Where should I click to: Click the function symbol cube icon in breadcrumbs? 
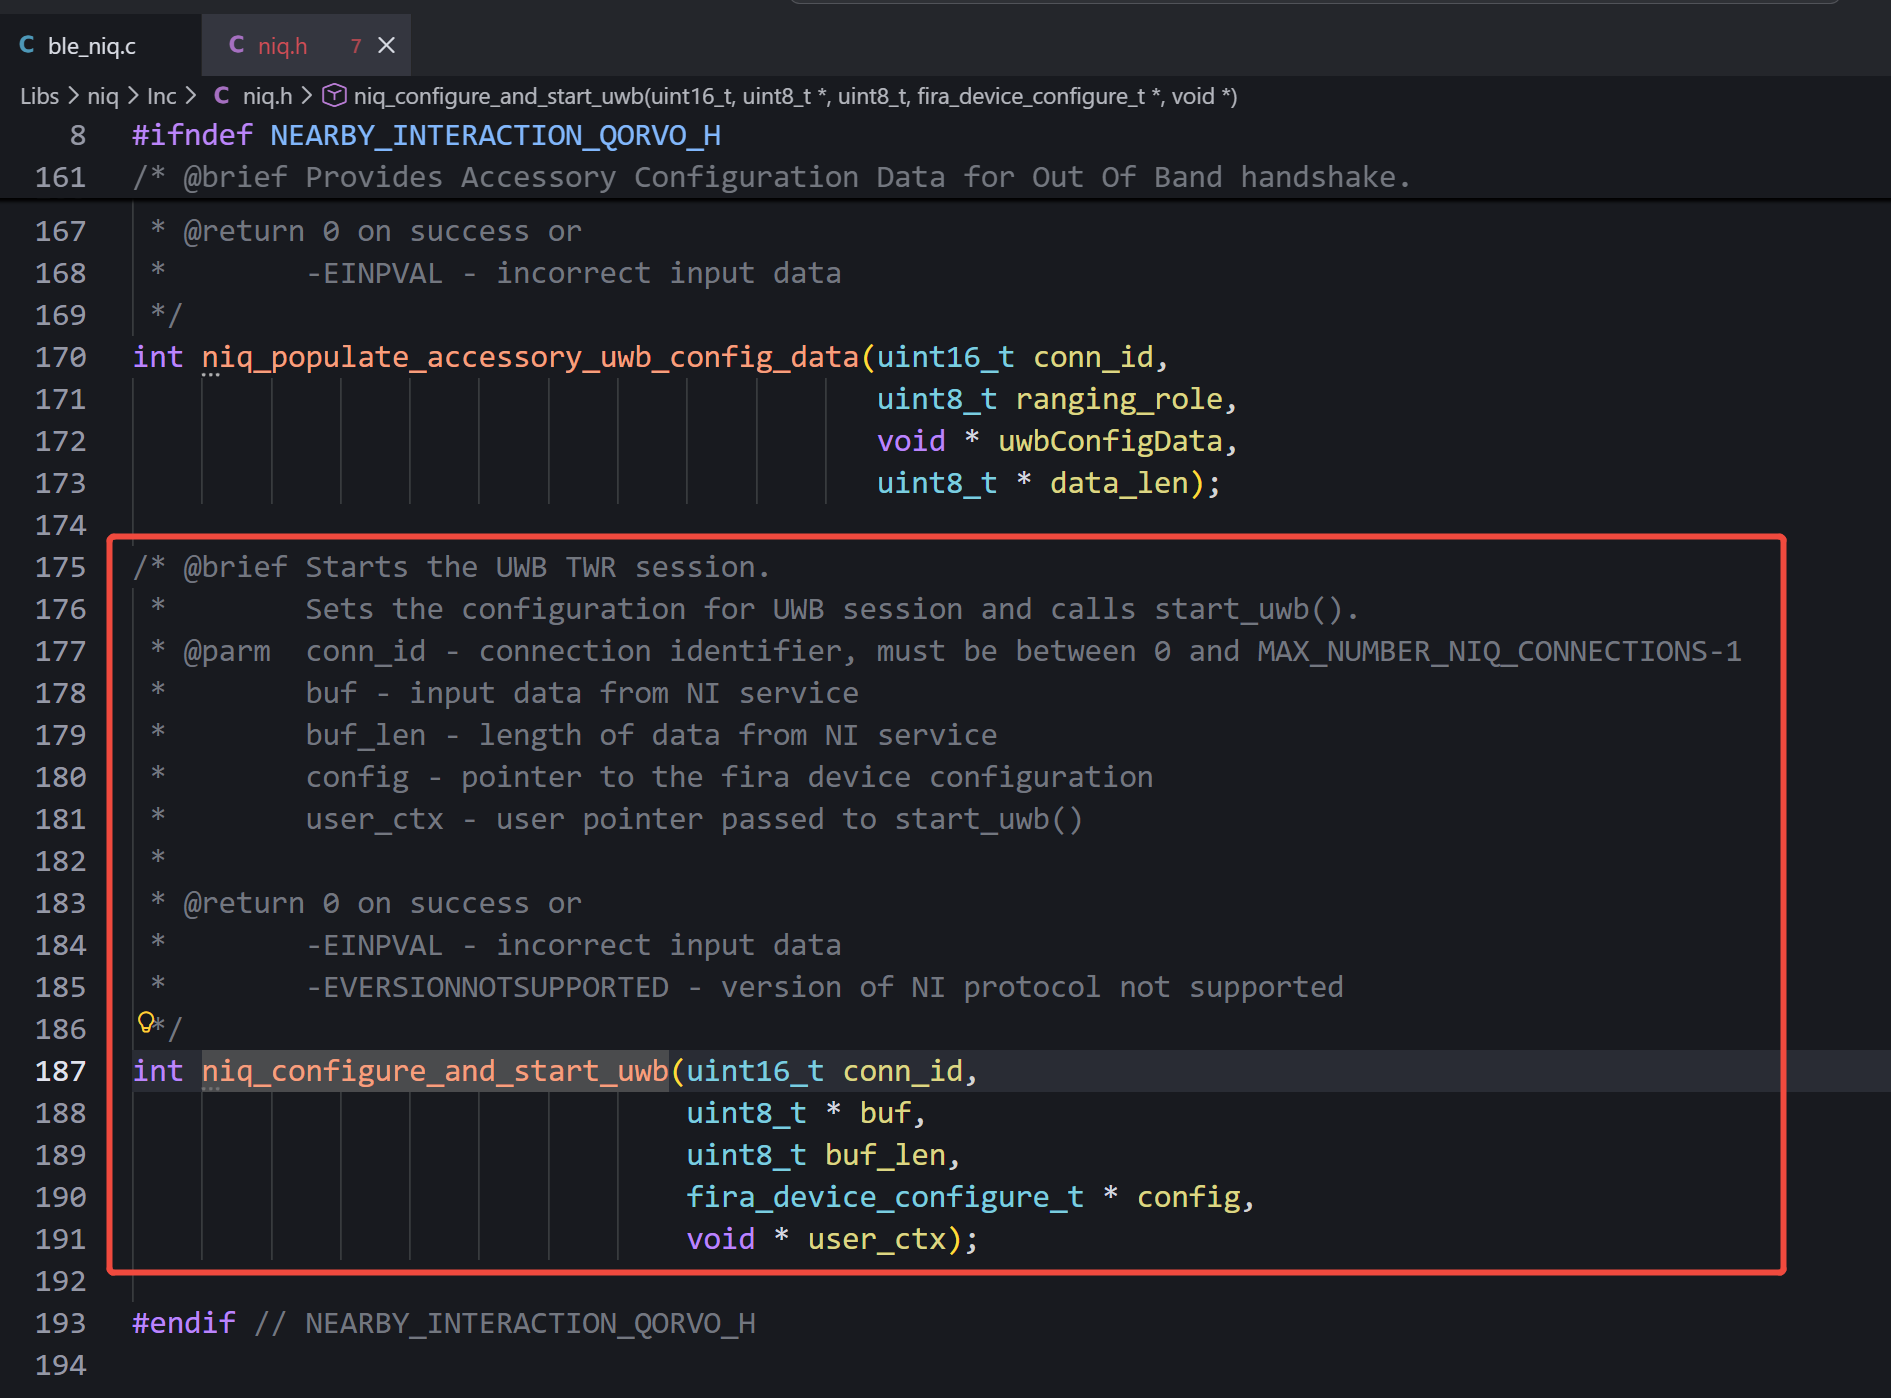tap(334, 96)
